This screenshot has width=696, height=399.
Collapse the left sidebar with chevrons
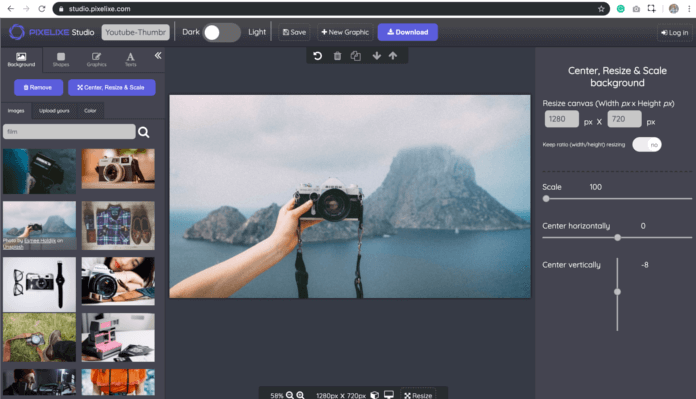[x=158, y=55]
